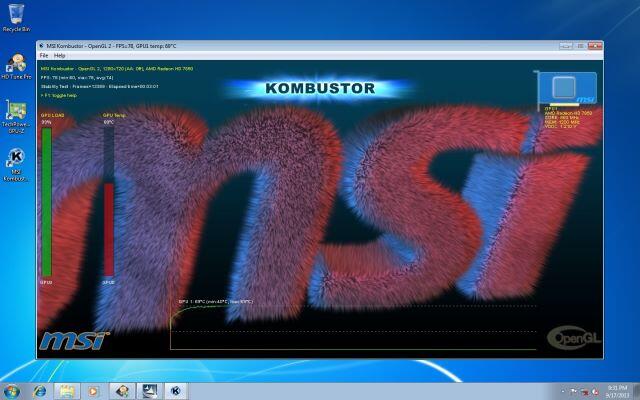Image resolution: width=640 pixels, height=400 pixels.
Task: Switch to the GPU-Z taskbar button
Action: [149, 391]
